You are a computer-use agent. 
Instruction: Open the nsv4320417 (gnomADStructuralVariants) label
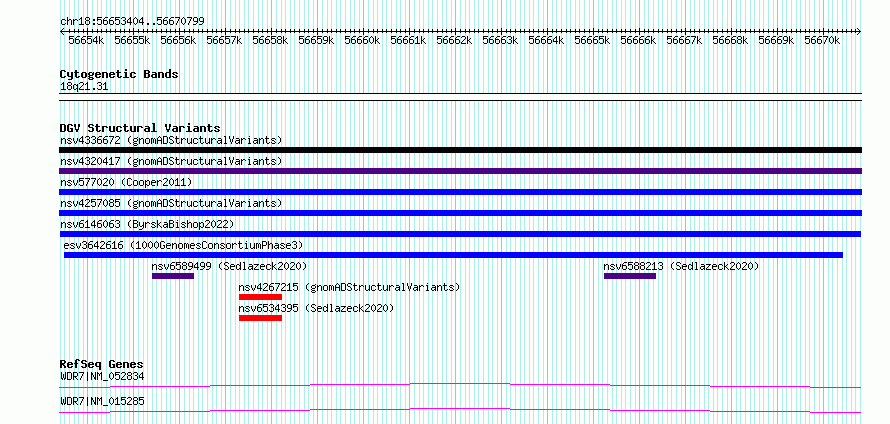click(171, 161)
